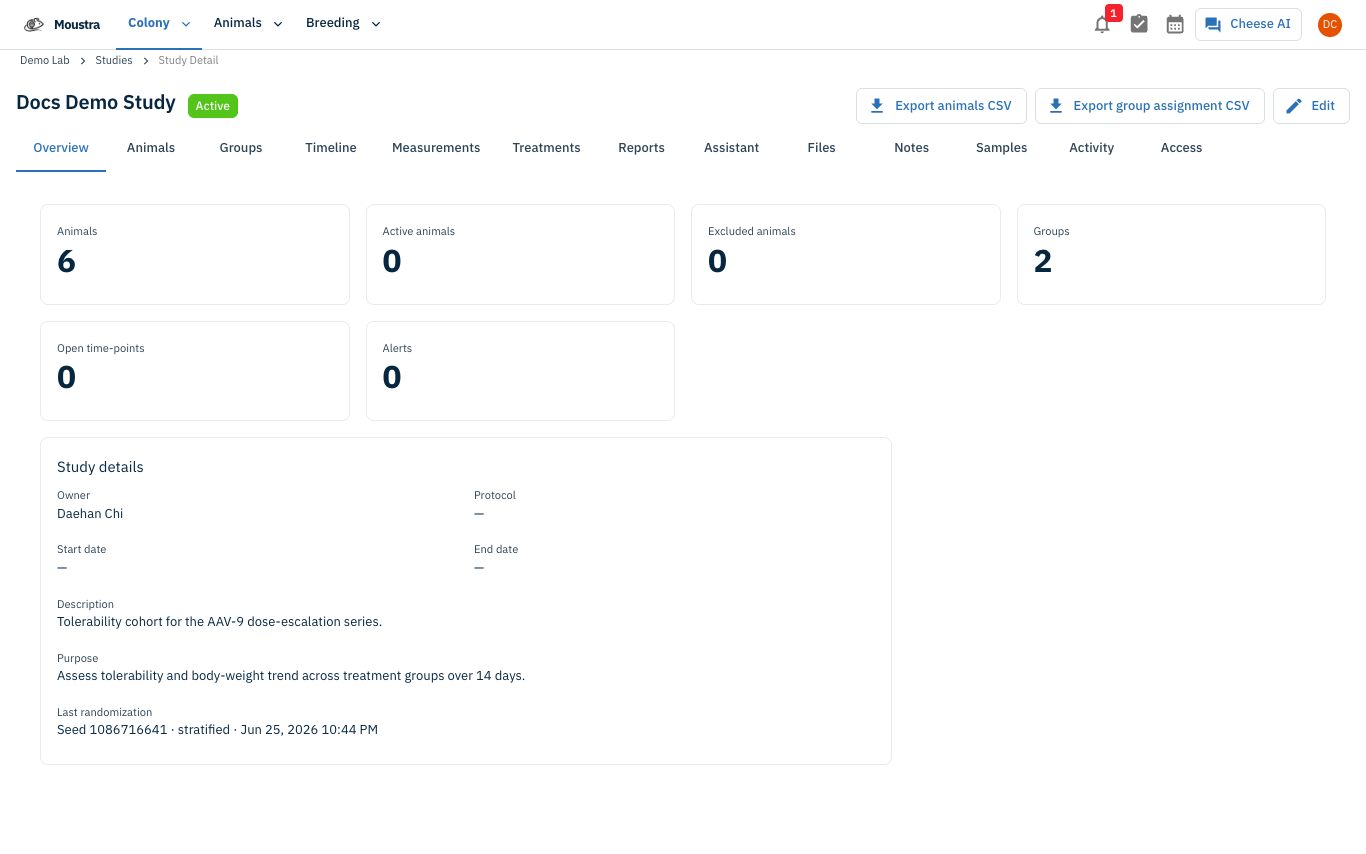Click the Purpose text about tolerability
Viewport: 1366px width, 854px height.
click(x=291, y=676)
